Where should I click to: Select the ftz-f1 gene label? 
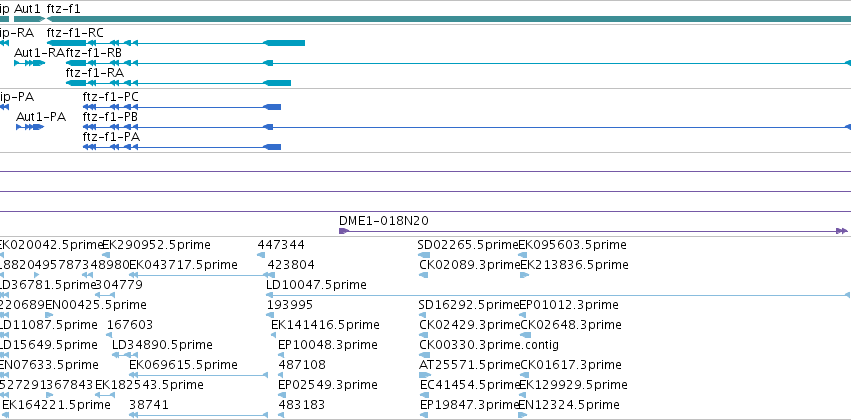tap(63, 9)
